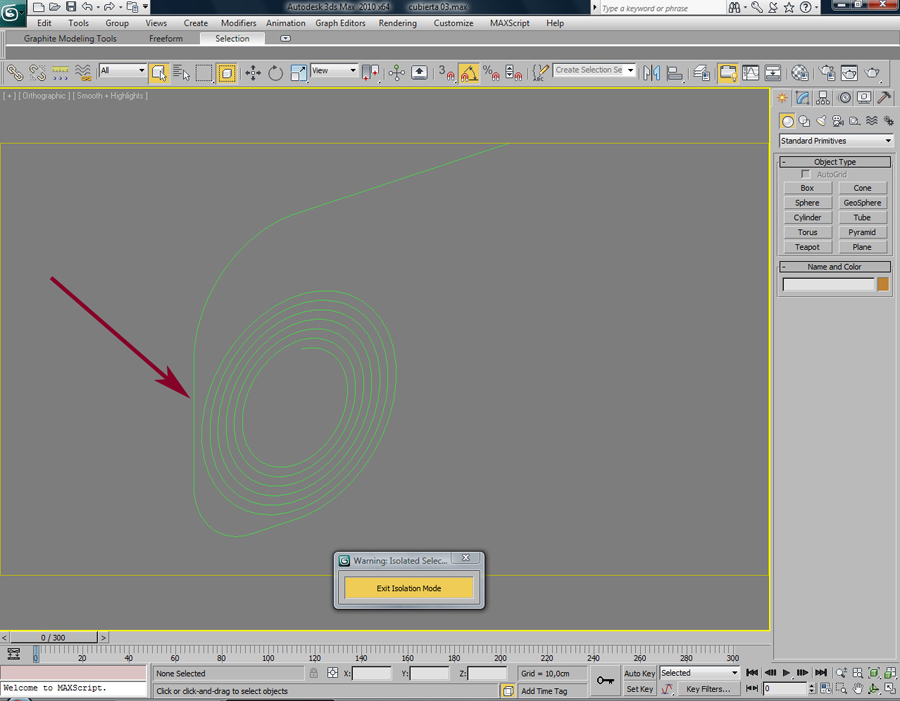The image size is (900, 701).
Task: Open reference coordinate View dropdown
Action: [334, 70]
